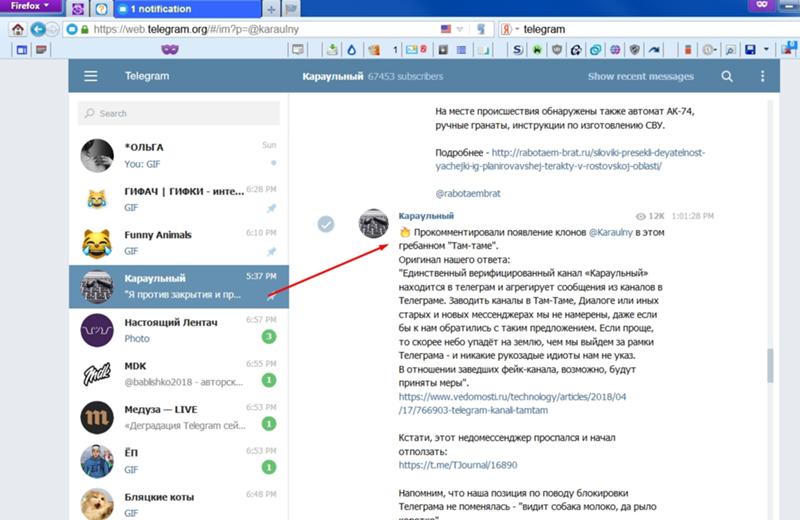The height and width of the screenshot is (520, 800).
Task: Click the Караульный channel title in header
Action: [x=333, y=77]
